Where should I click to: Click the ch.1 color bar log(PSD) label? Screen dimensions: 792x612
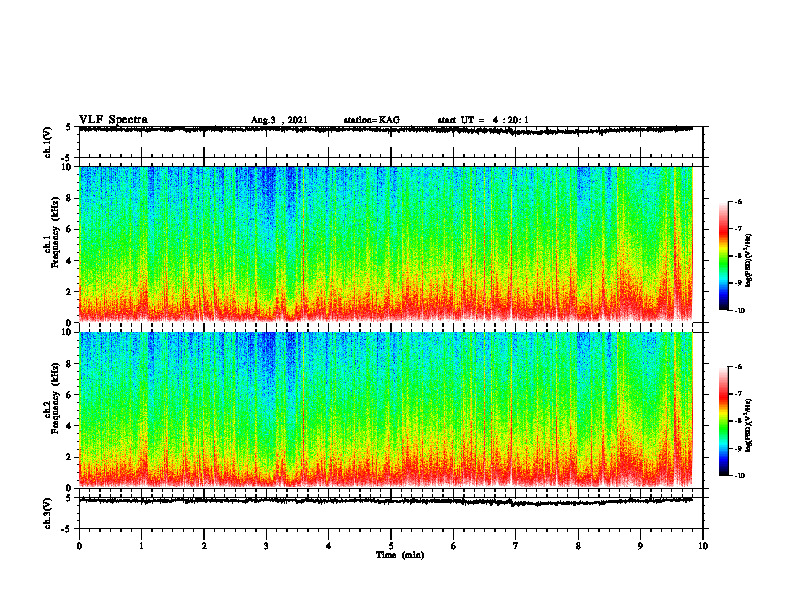pyautogui.click(x=749, y=260)
